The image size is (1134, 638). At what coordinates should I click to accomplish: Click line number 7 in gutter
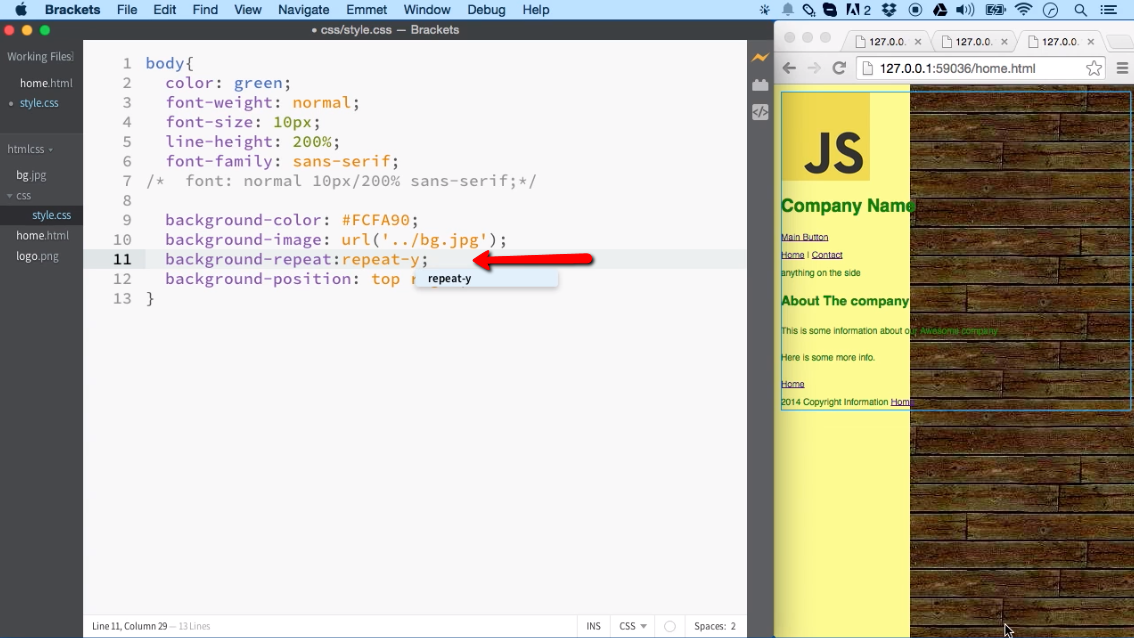coord(127,181)
